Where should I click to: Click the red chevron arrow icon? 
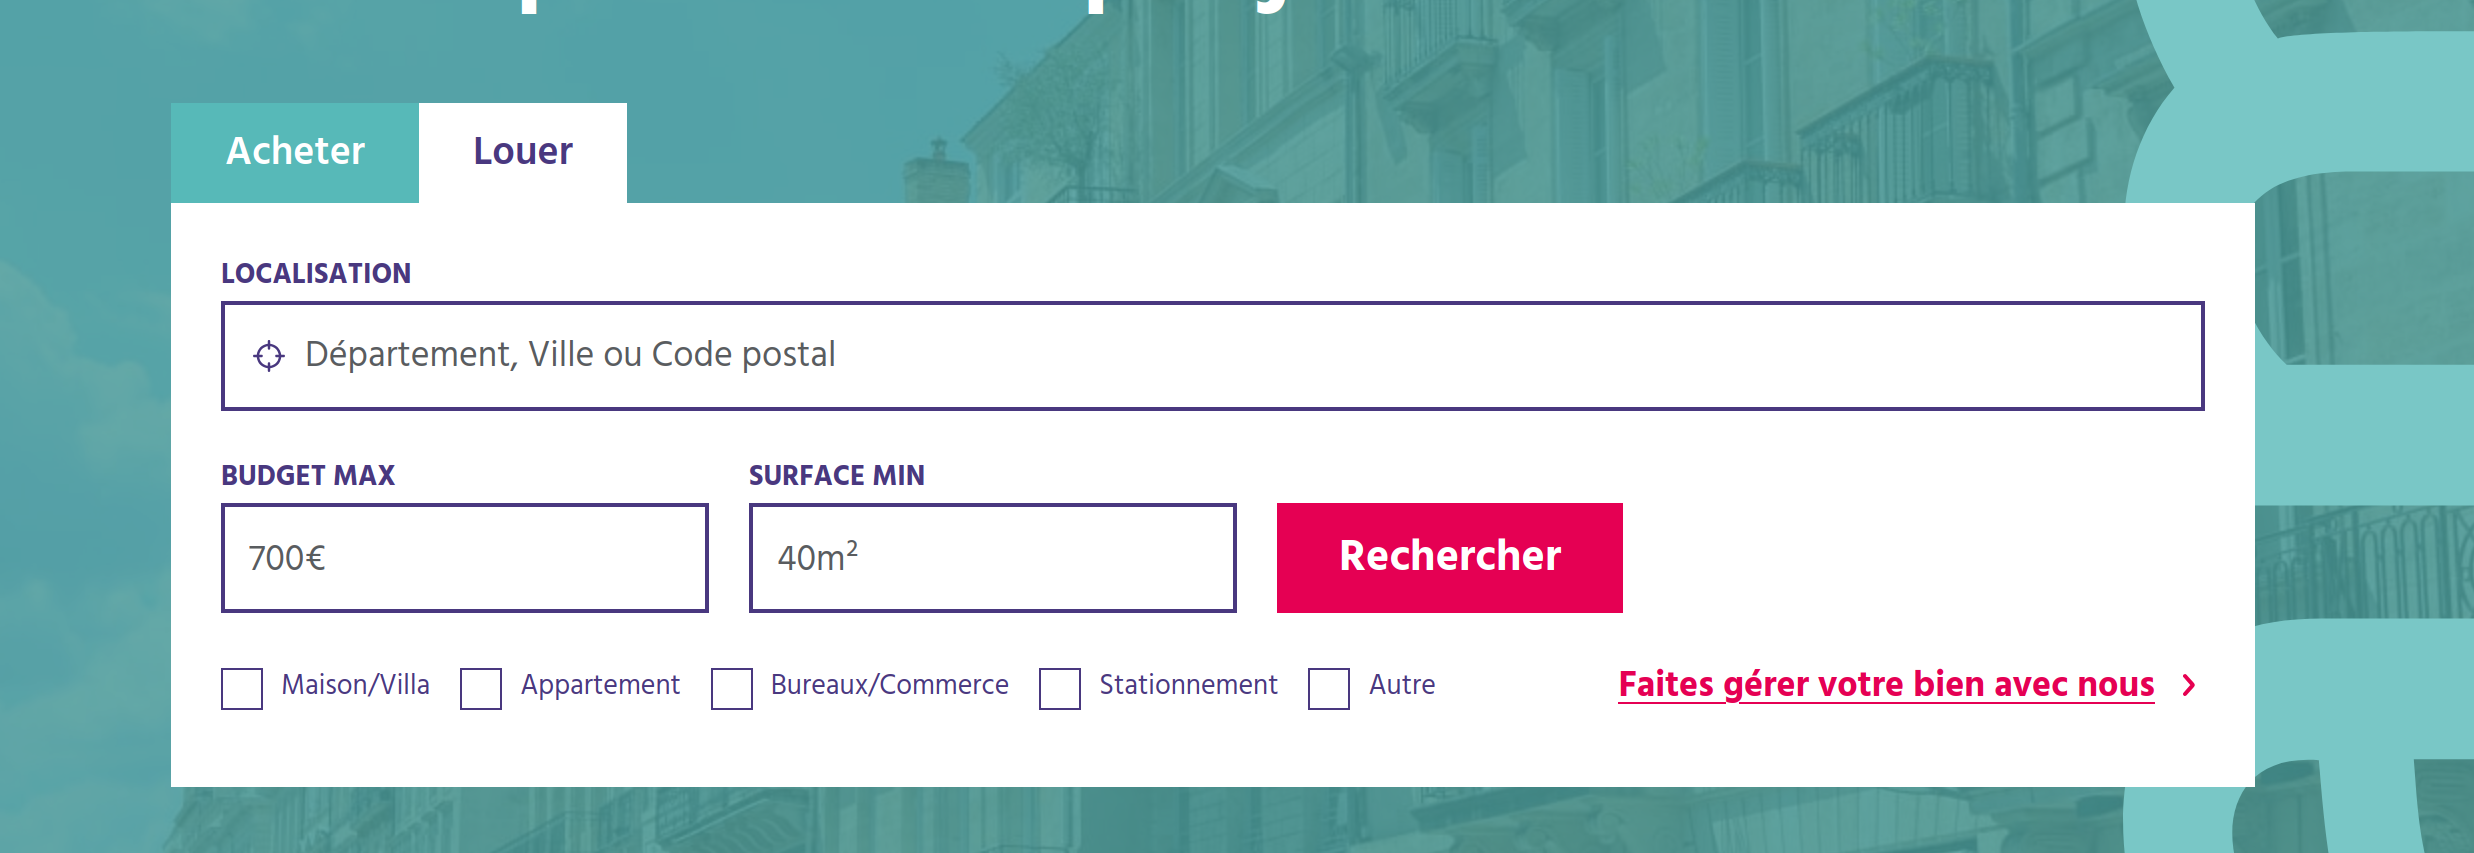point(2189,685)
